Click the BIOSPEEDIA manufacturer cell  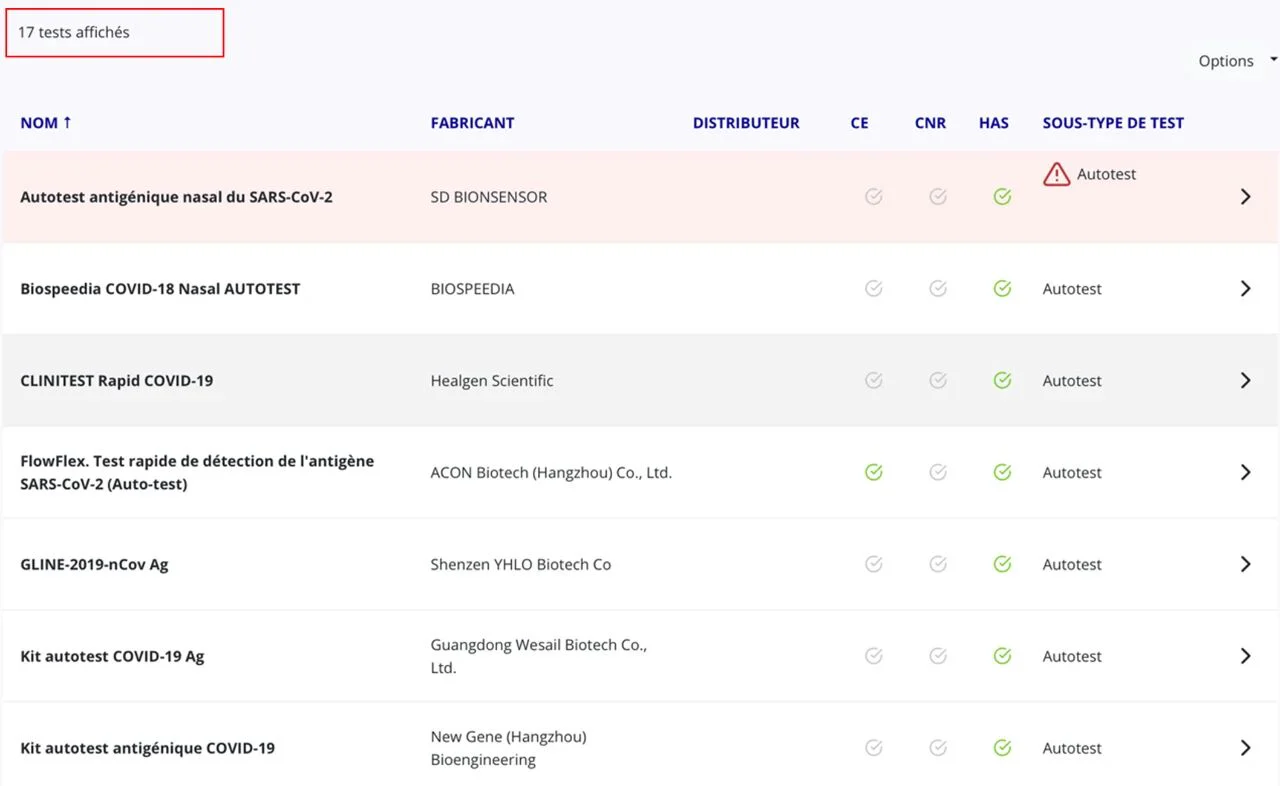pyautogui.click(x=472, y=289)
